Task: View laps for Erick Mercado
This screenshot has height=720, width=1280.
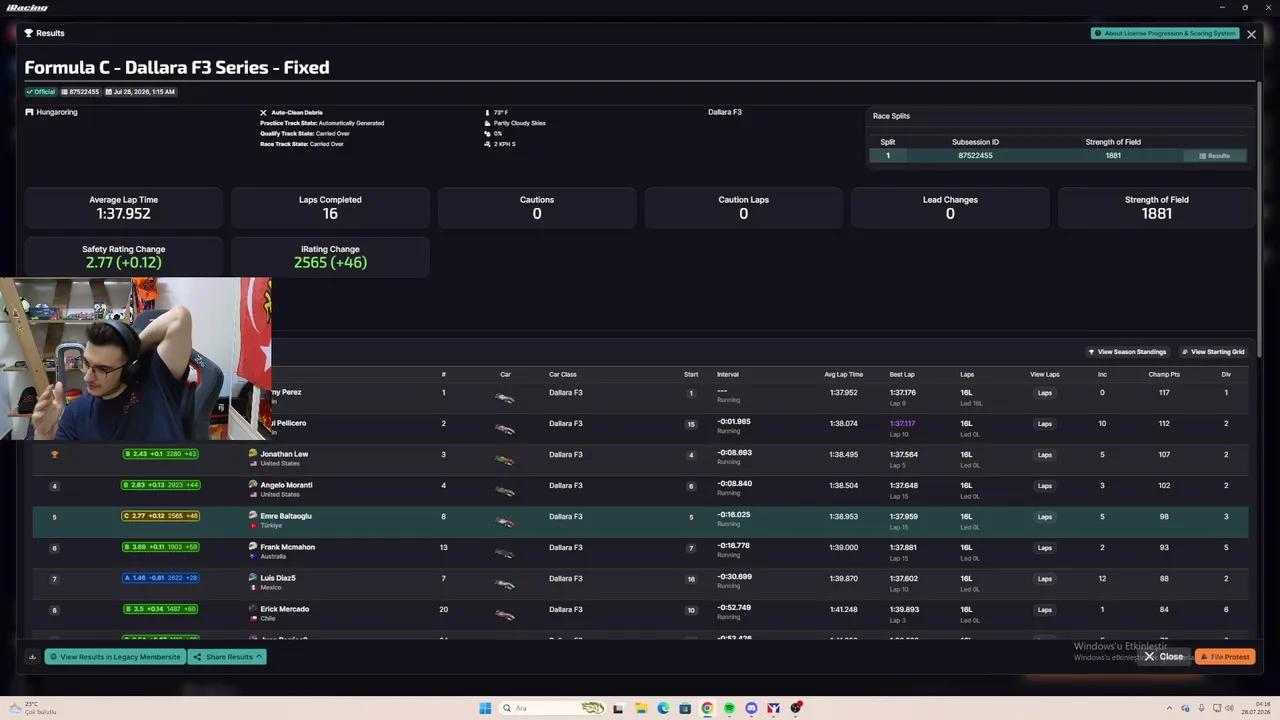Action: coord(1045,610)
